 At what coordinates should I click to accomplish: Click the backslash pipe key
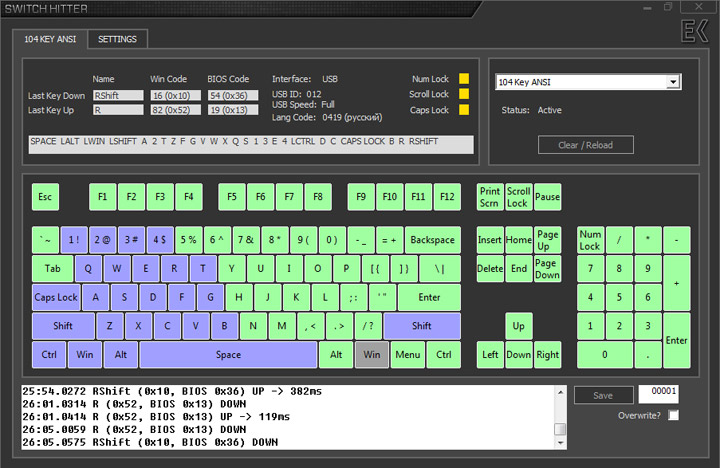[x=440, y=269]
